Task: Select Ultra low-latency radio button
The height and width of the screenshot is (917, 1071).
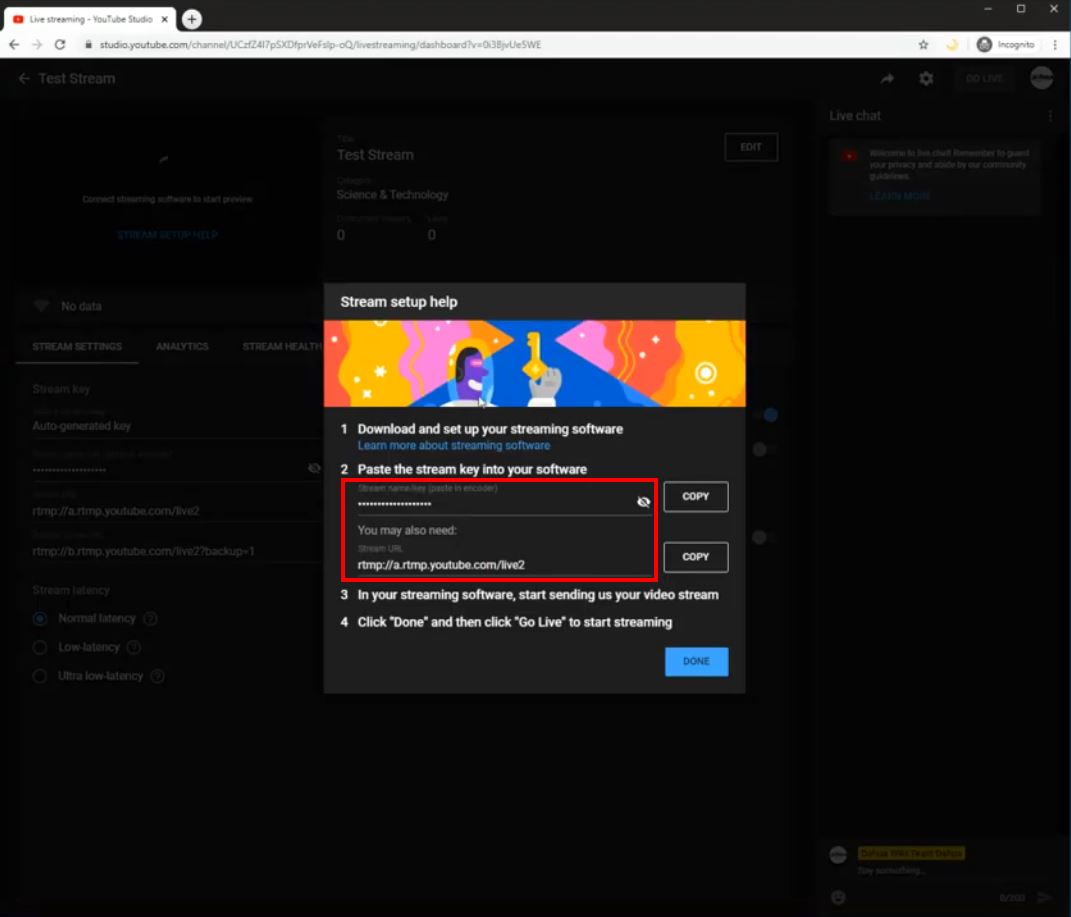Action: (40, 676)
